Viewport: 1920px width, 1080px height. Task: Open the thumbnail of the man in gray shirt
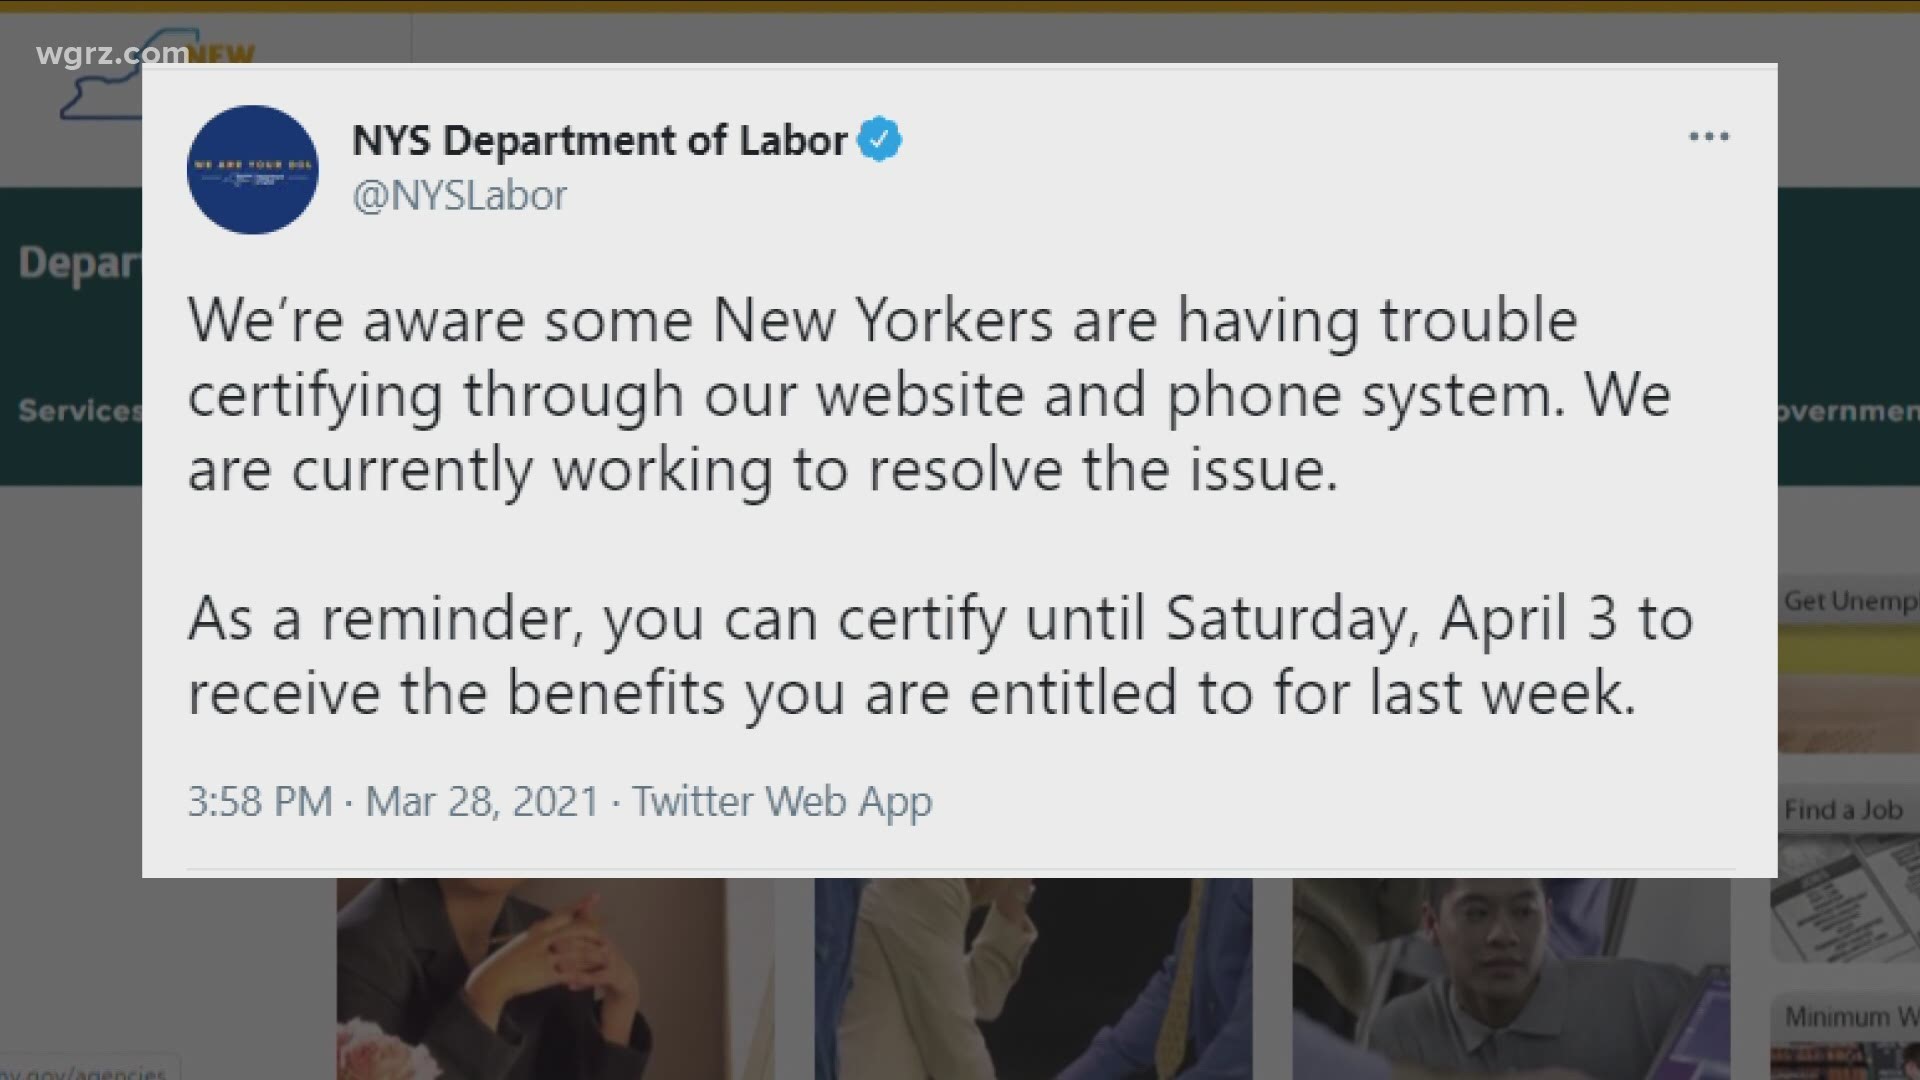click(x=1510, y=978)
